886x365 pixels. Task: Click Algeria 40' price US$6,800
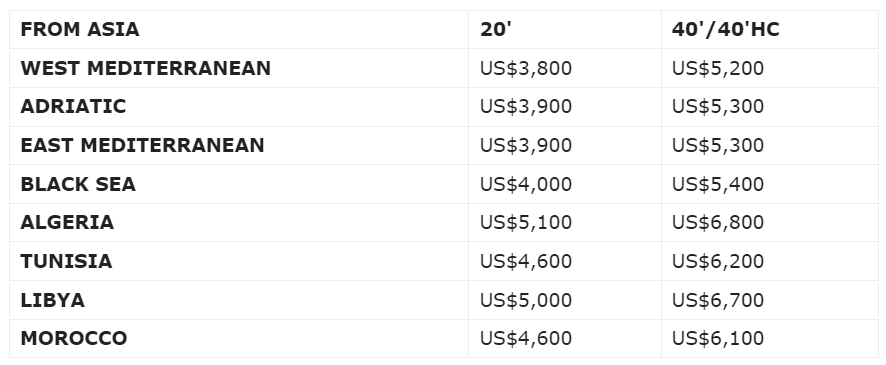pyautogui.click(x=718, y=223)
